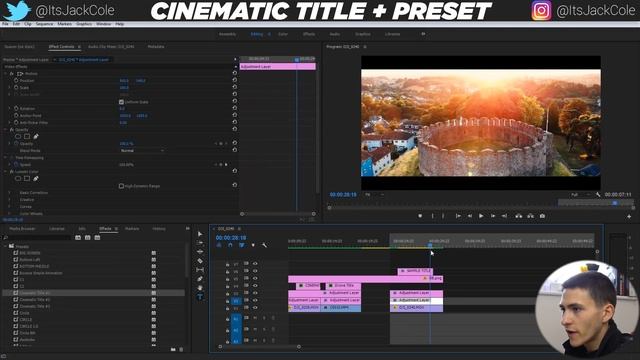Click Add Marker in Program monitor
The width and height of the screenshot is (640, 360).
(x=420, y=216)
